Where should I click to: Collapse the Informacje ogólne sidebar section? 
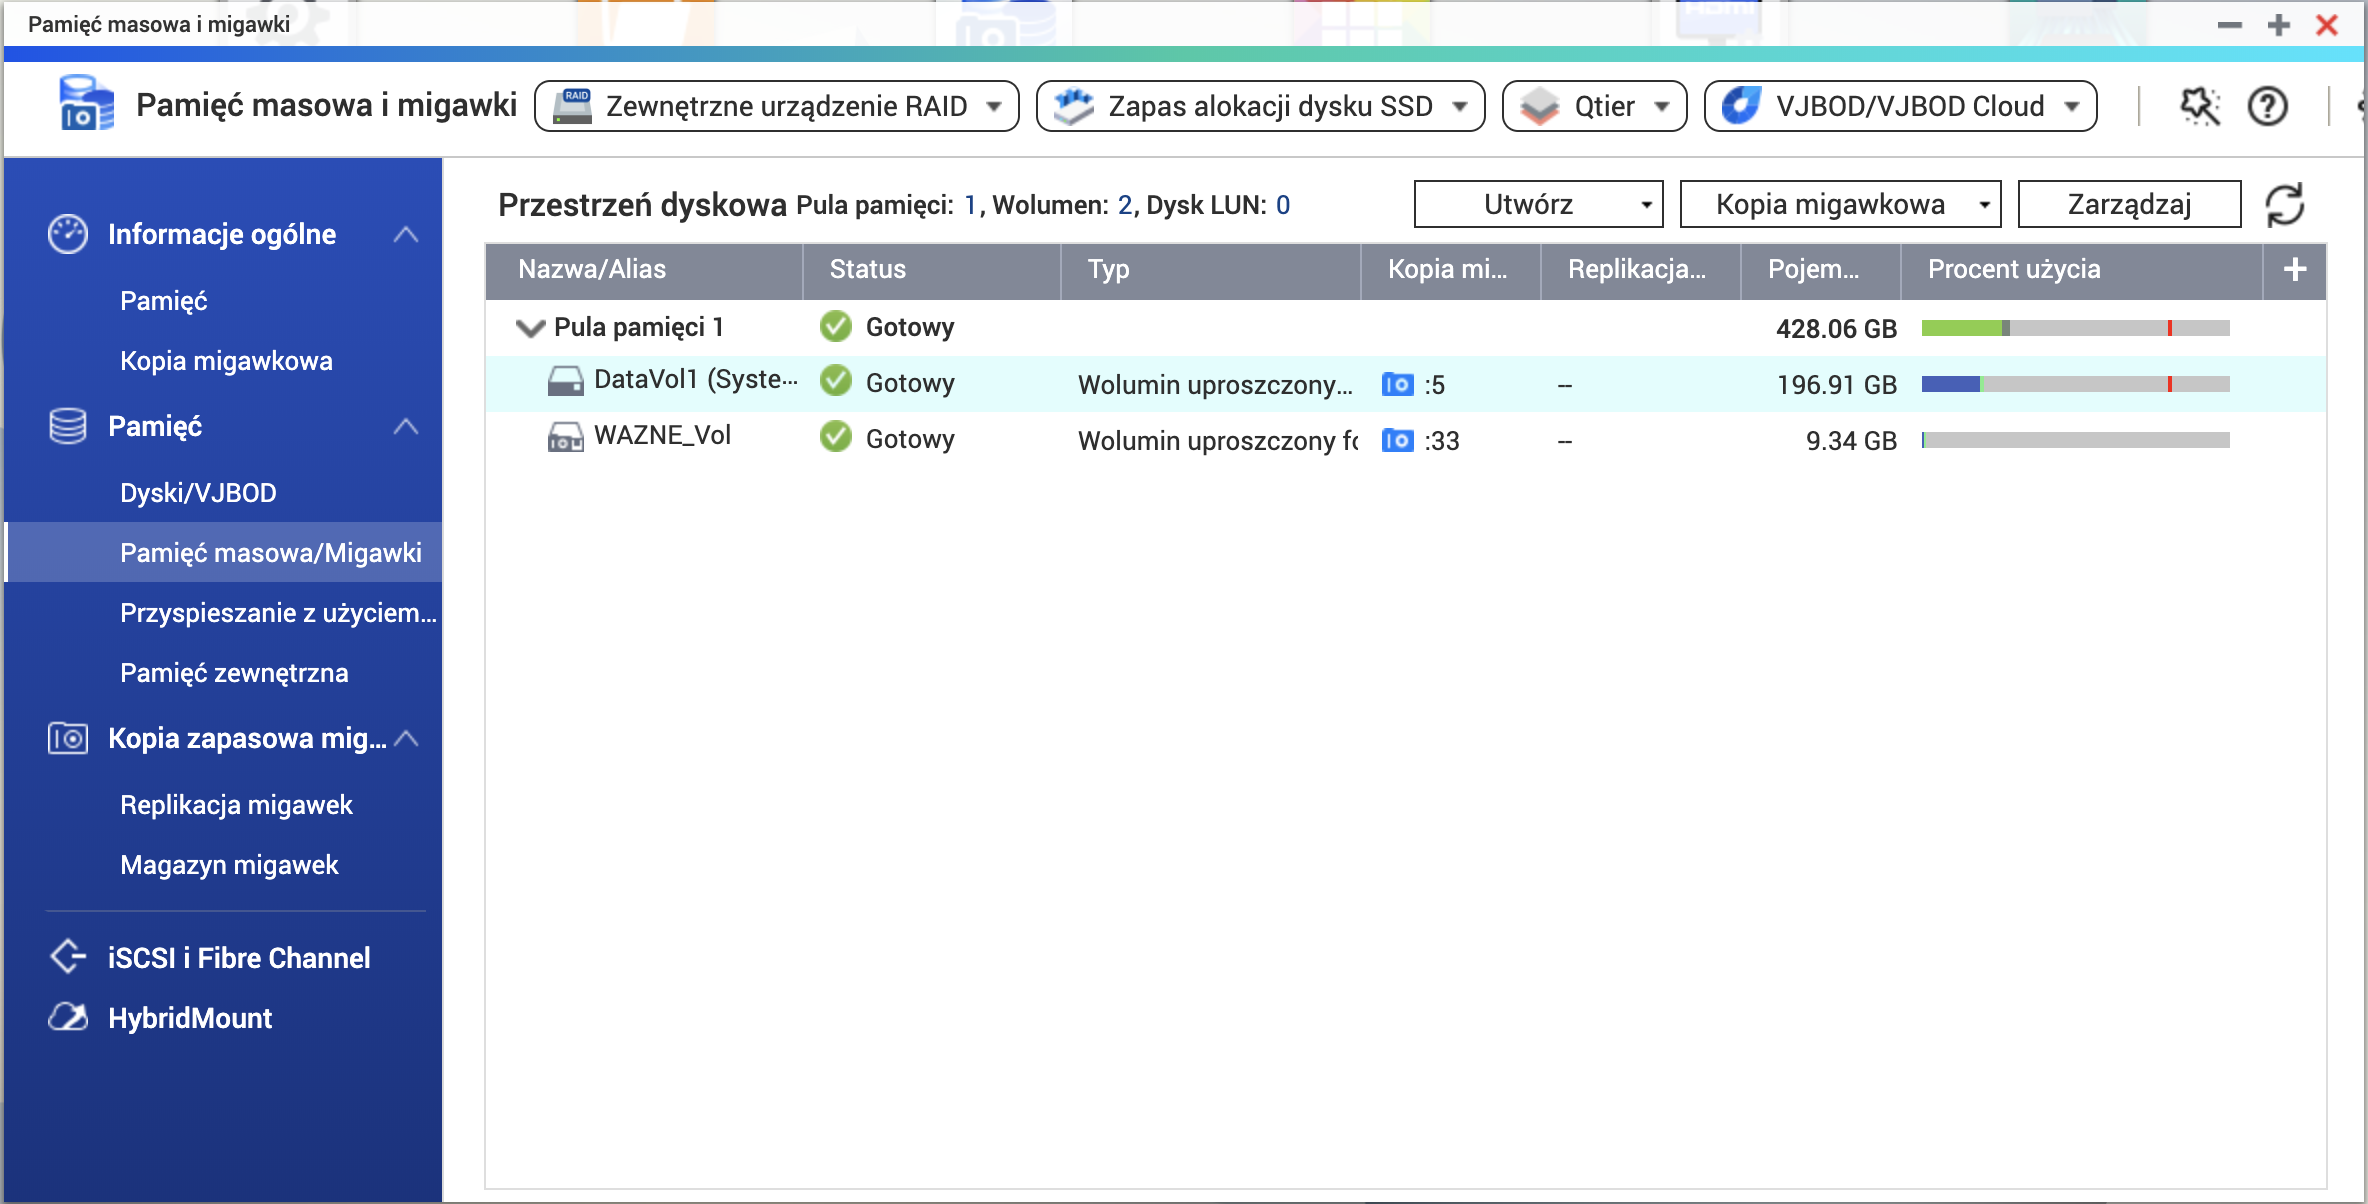tap(405, 235)
